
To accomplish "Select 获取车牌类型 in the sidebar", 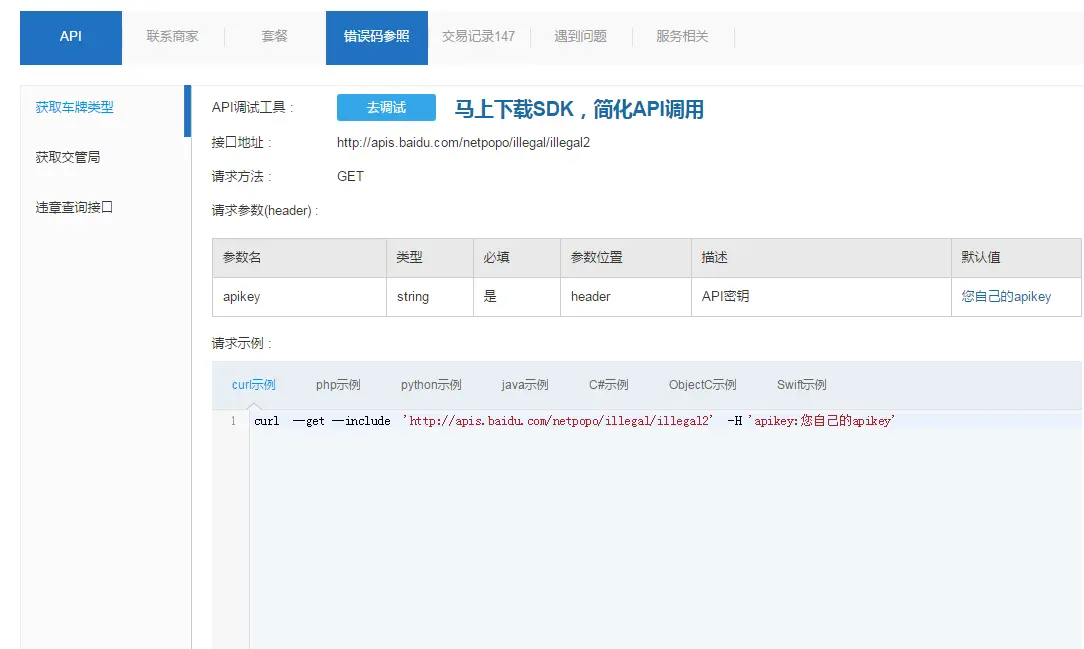I will [75, 107].
